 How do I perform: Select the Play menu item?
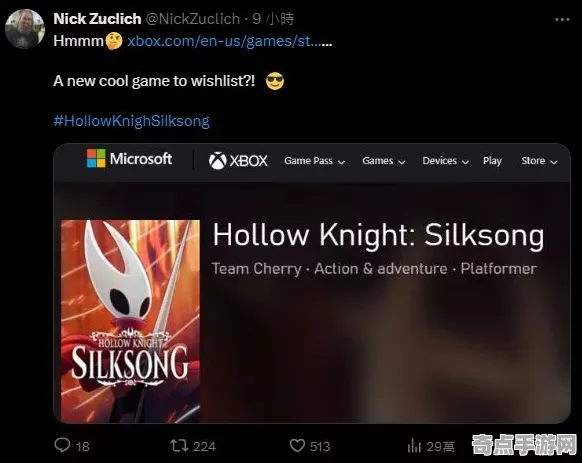(x=492, y=161)
